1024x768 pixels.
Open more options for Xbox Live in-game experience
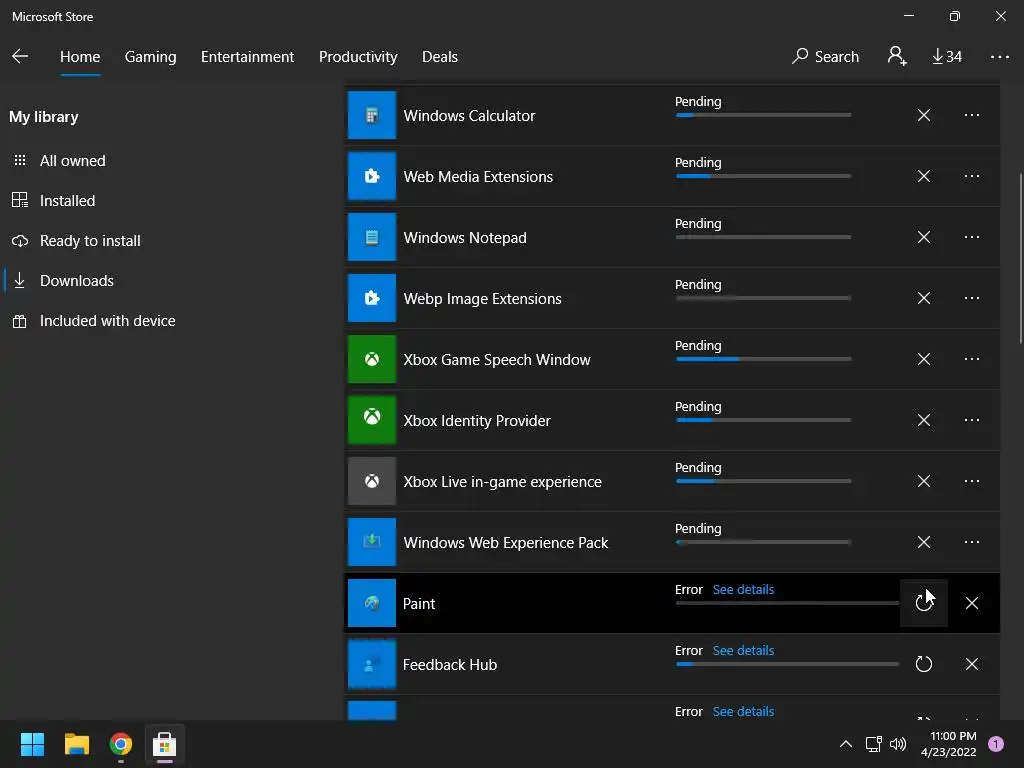tap(972, 481)
